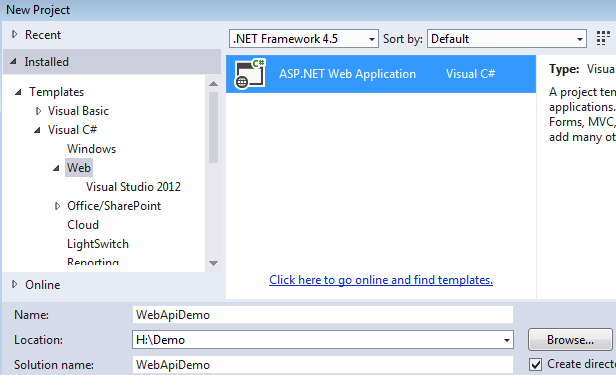Select the Visual Basic tree item
This screenshot has height=375, width=616.
(78, 111)
